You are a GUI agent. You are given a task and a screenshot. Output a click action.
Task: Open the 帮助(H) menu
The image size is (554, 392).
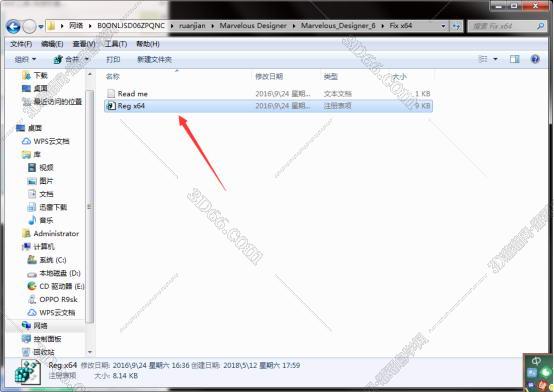148,44
